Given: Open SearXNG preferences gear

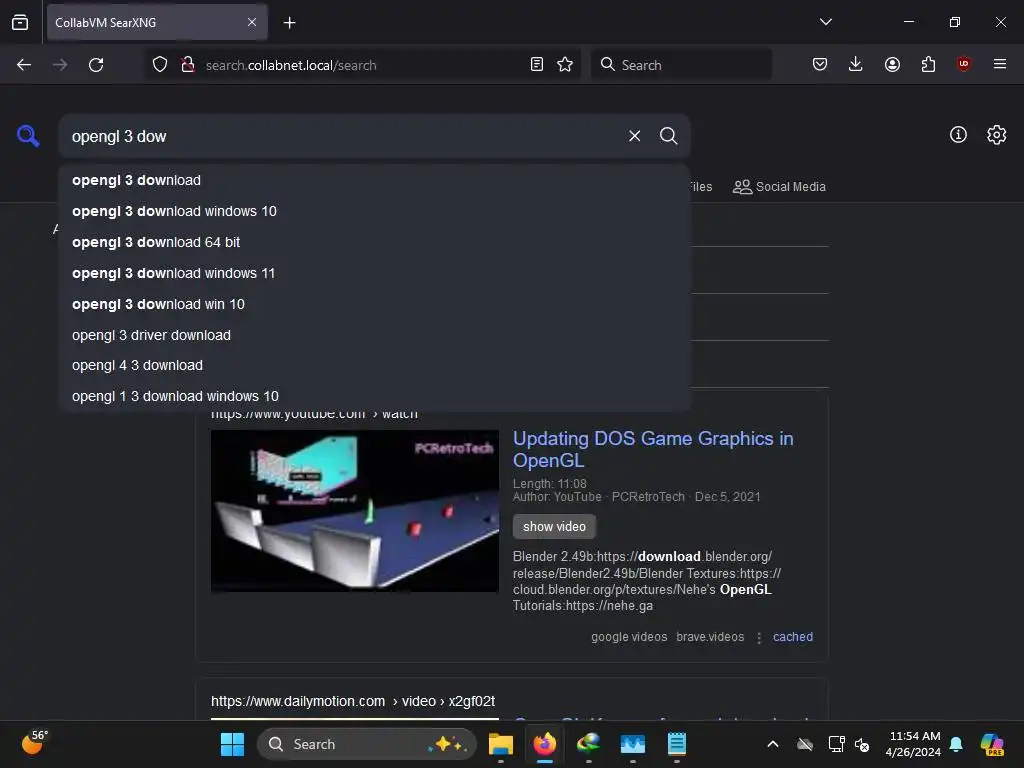Looking at the screenshot, I should pyautogui.click(x=996, y=135).
